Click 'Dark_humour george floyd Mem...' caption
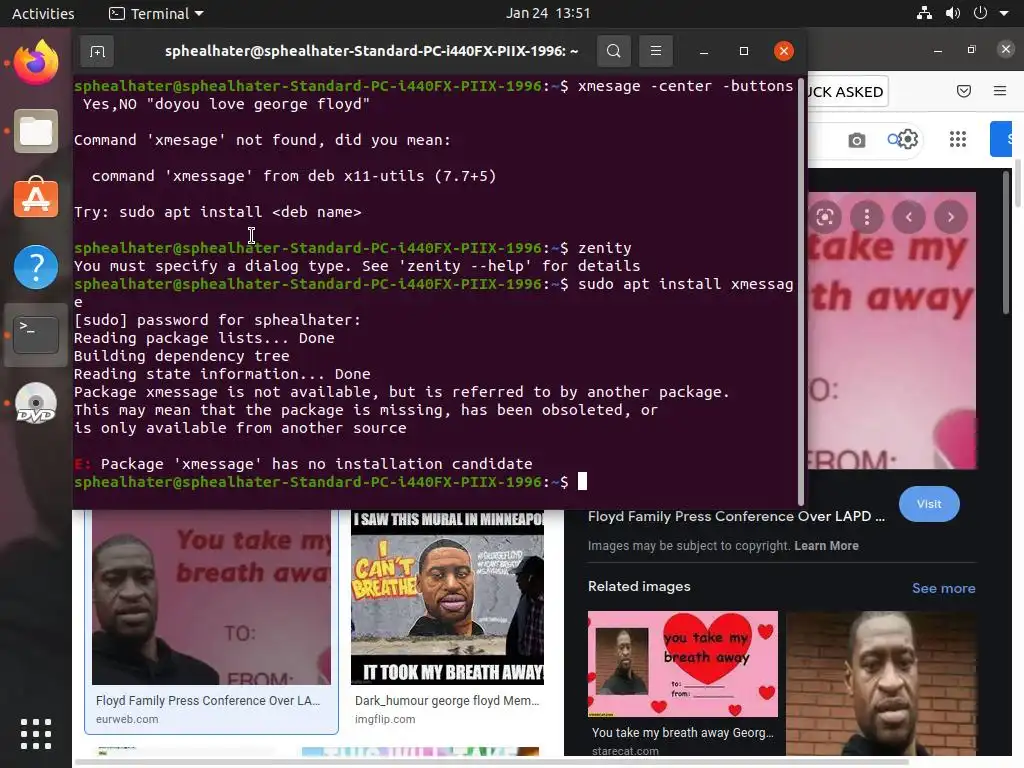 coord(447,701)
